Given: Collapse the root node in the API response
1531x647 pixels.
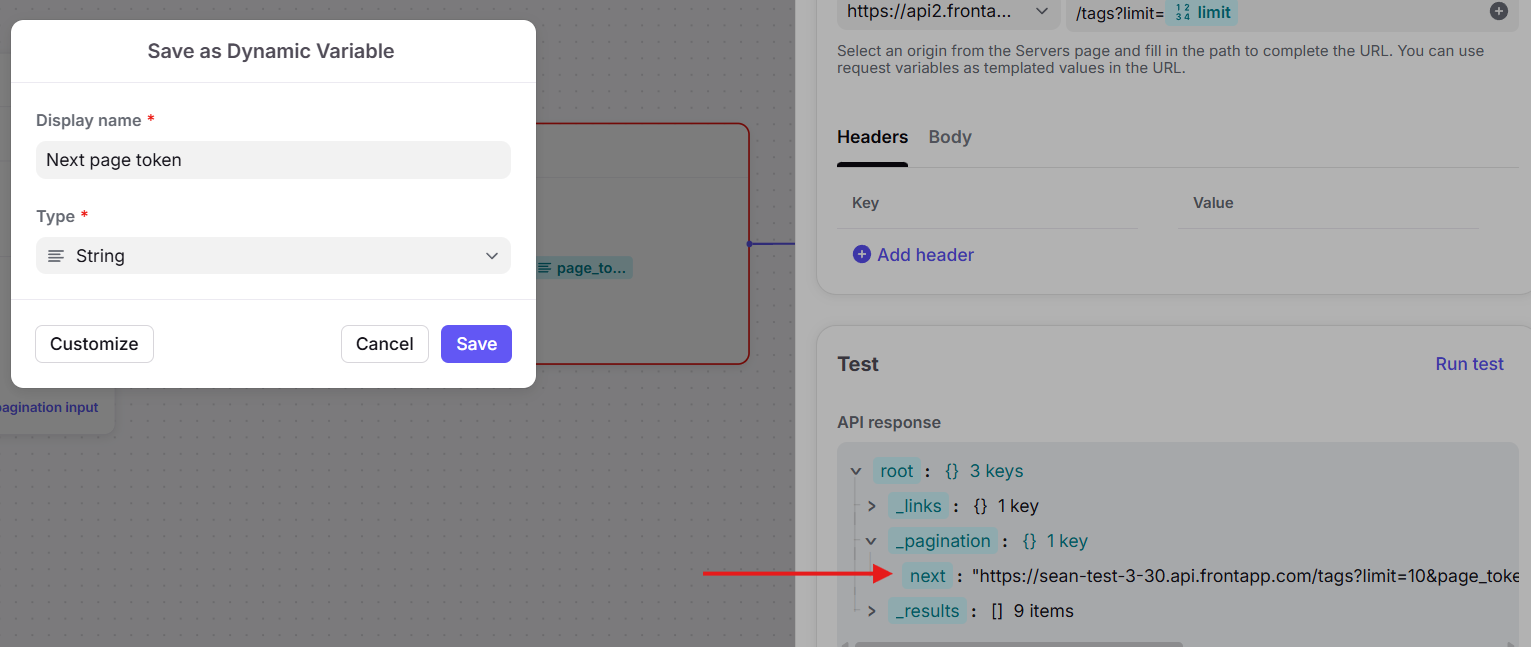Looking at the screenshot, I should 856,471.
